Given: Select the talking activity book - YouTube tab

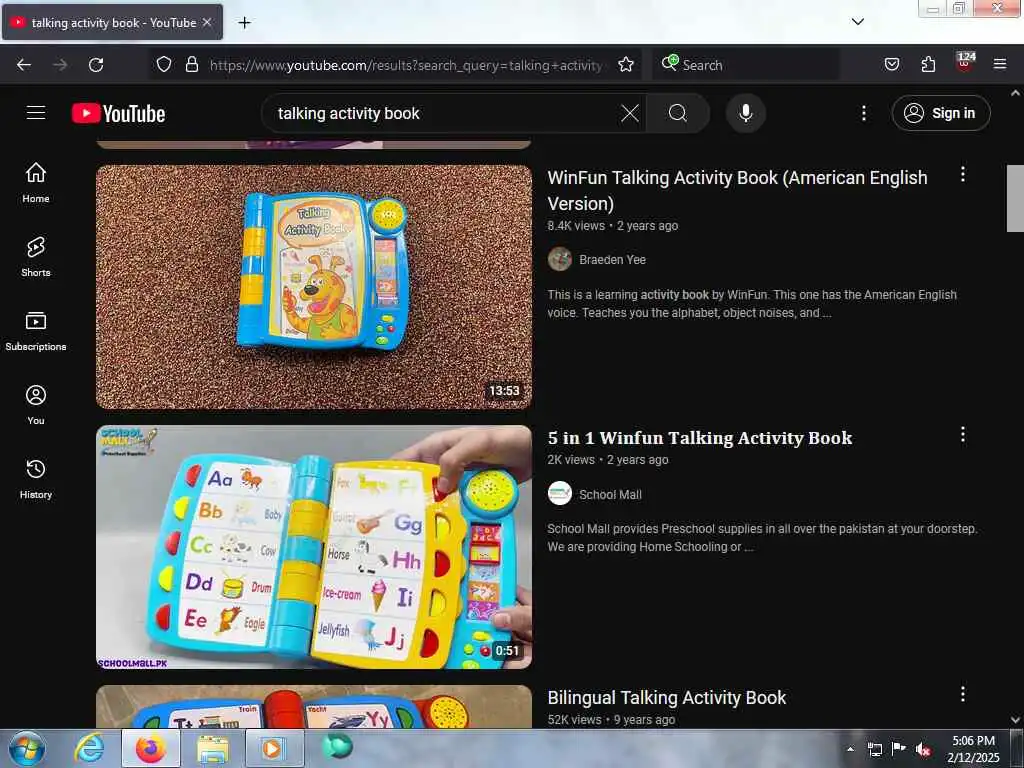Looking at the screenshot, I should pyautogui.click(x=113, y=23).
